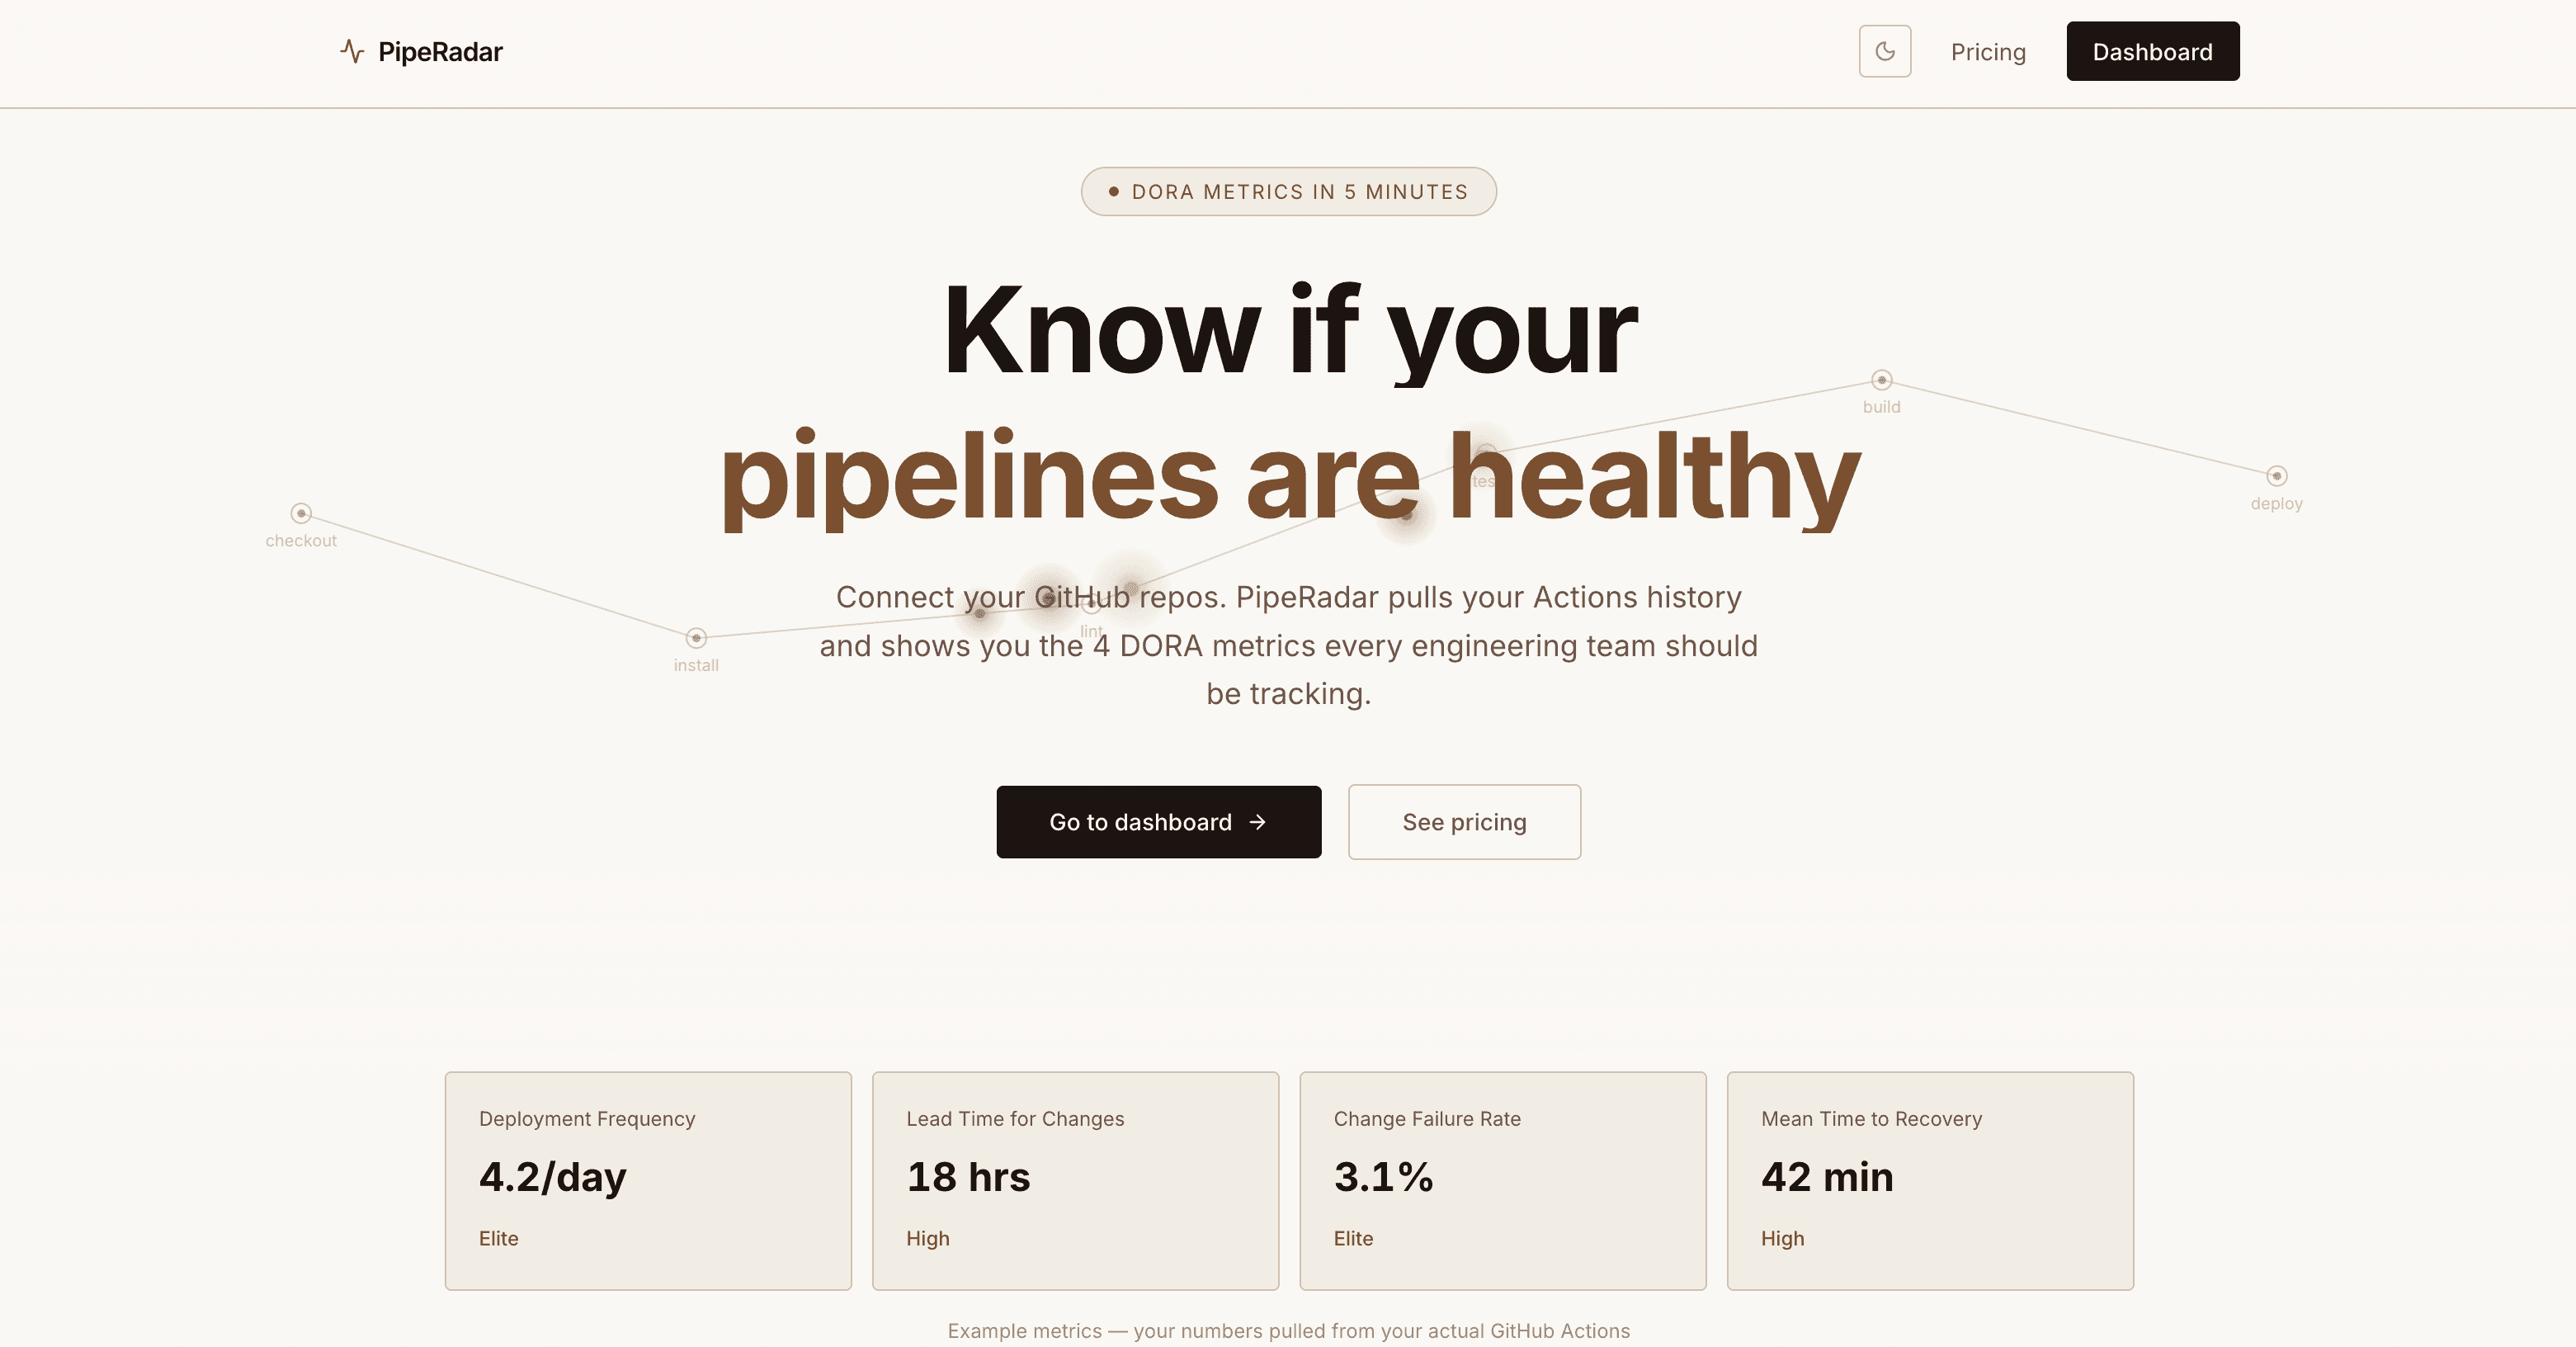Click the dot in the DORA Metrics badge
The image size is (2576, 1347).
click(1113, 191)
